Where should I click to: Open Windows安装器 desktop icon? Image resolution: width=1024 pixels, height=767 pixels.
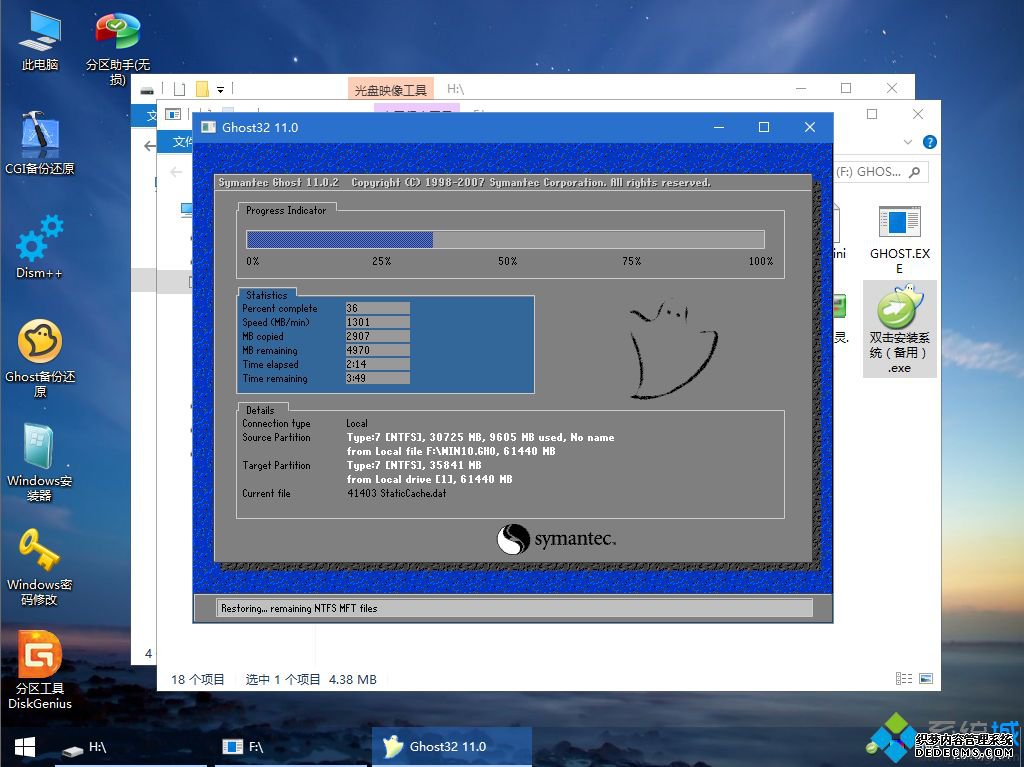click(x=40, y=462)
